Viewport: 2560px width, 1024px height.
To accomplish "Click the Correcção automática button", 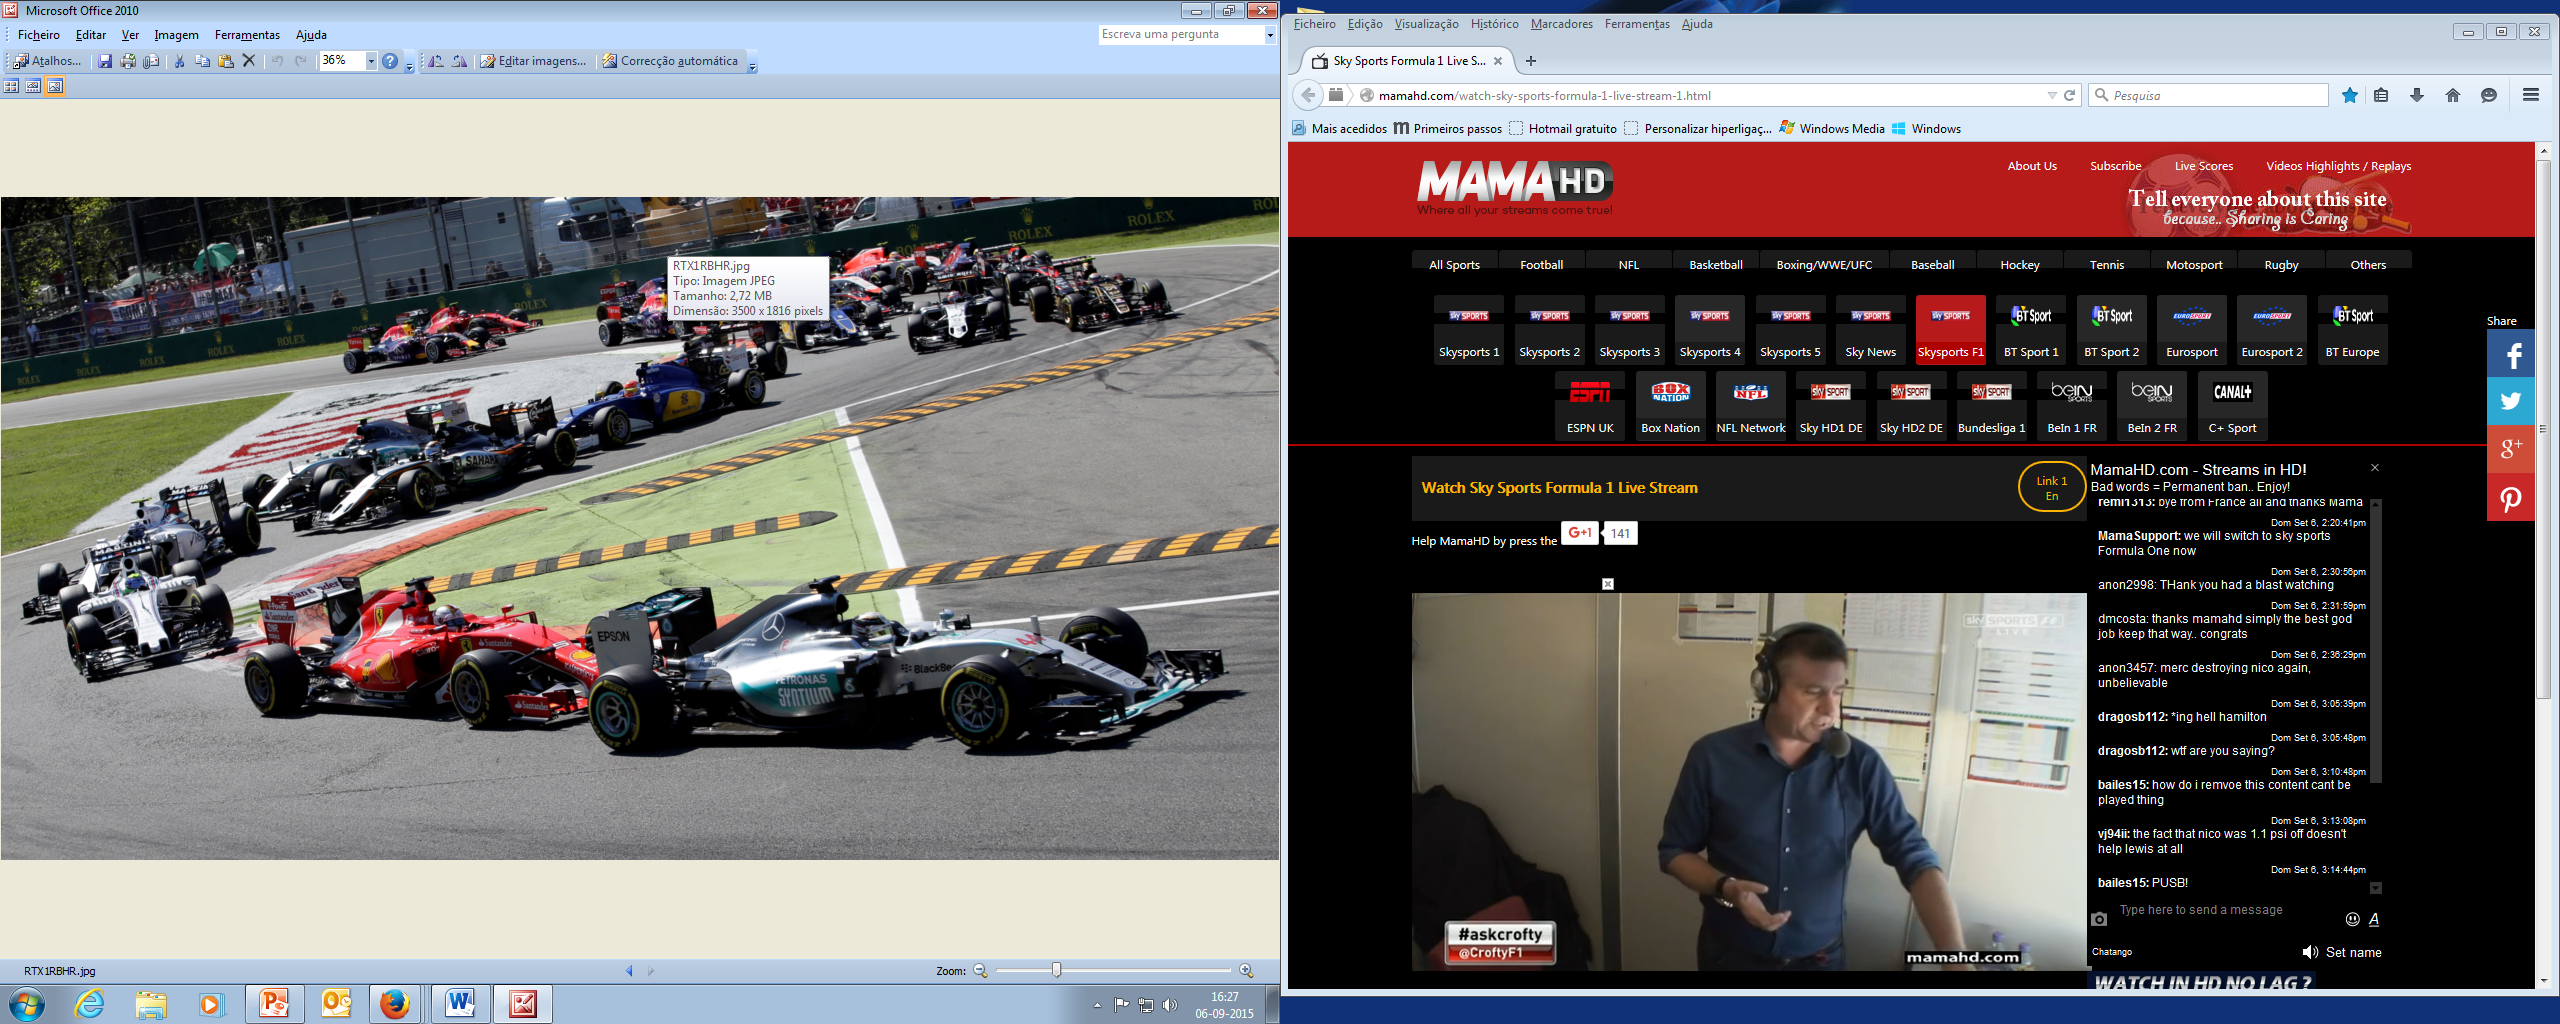I will click(670, 61).
